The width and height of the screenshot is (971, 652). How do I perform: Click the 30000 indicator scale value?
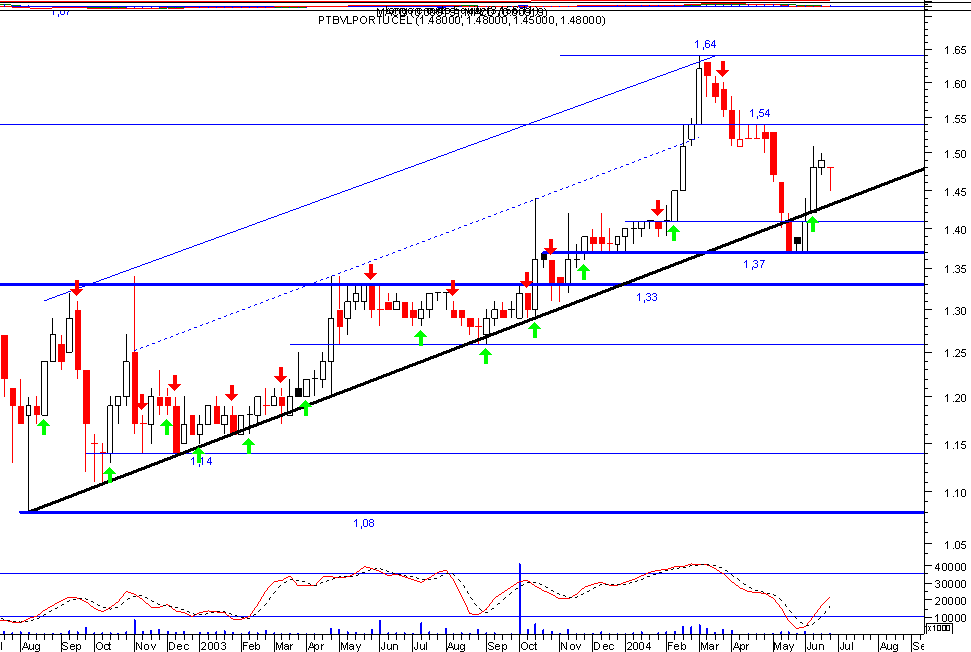tap(952, 585)
